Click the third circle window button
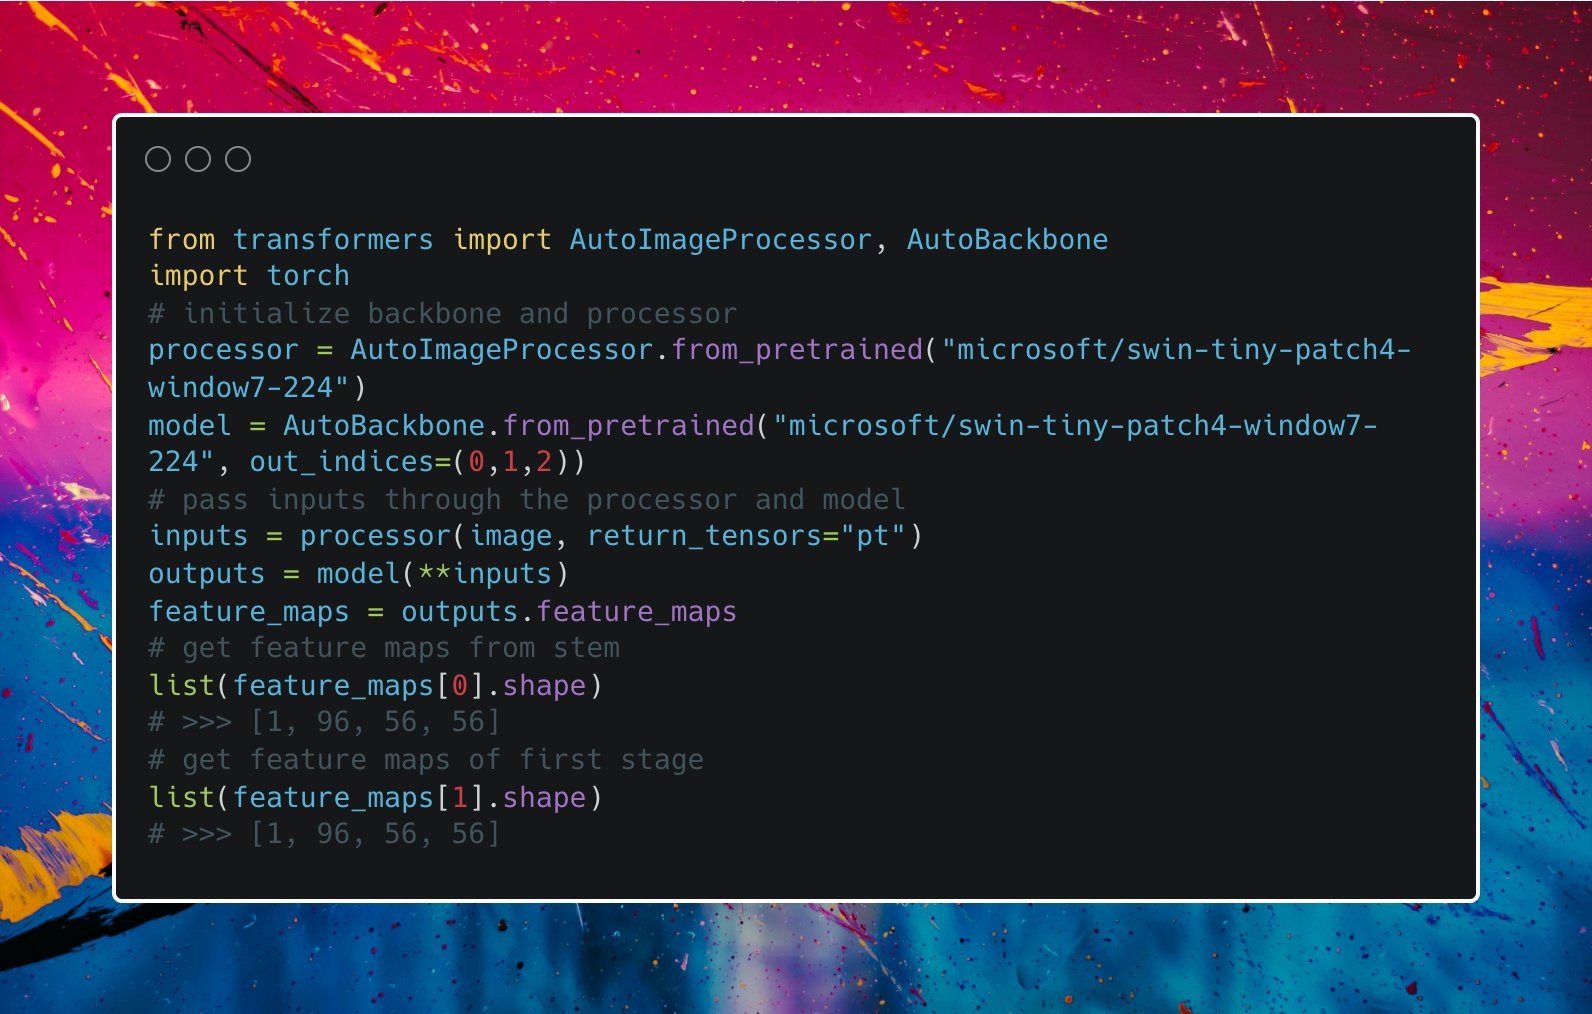Screen dimensions: 1592x1014 pos(238,159)
